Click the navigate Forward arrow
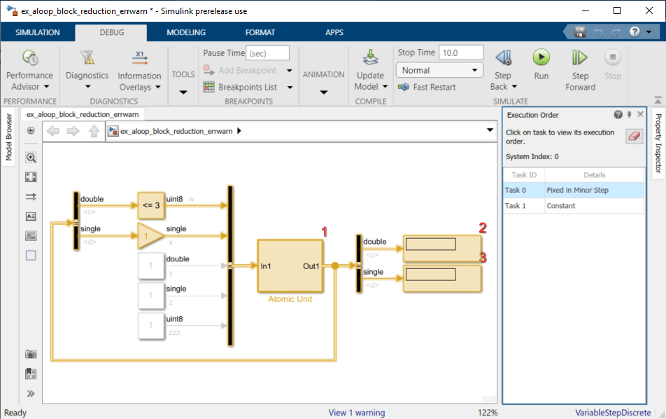 click(x=73, y=131)
